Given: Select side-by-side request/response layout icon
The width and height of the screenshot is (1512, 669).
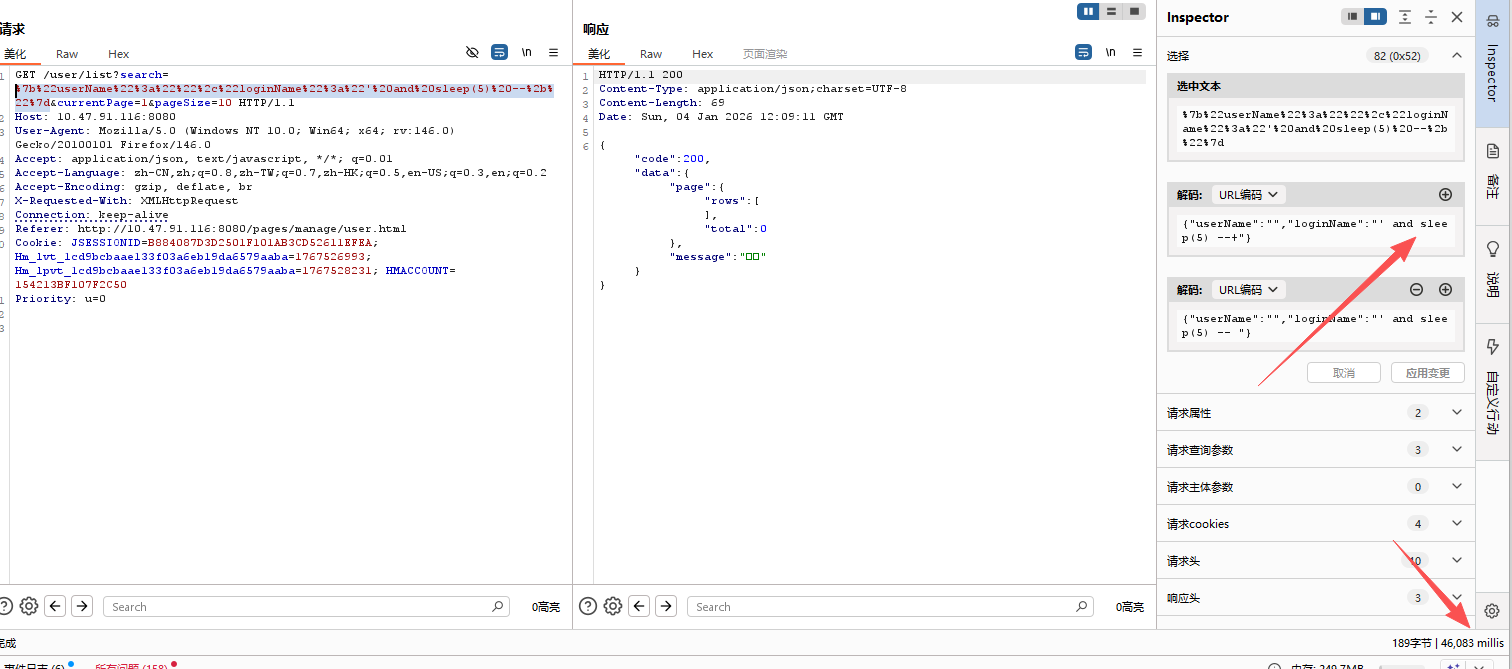Looking at the screenshot, I should [1088, 11].
